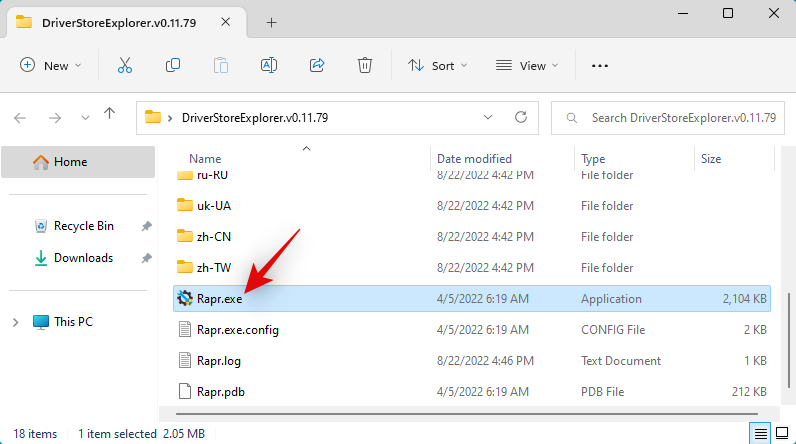Select the Rapr.exe.config file name
The height and width of the screenshot is (444, 796).
(238, 330)
